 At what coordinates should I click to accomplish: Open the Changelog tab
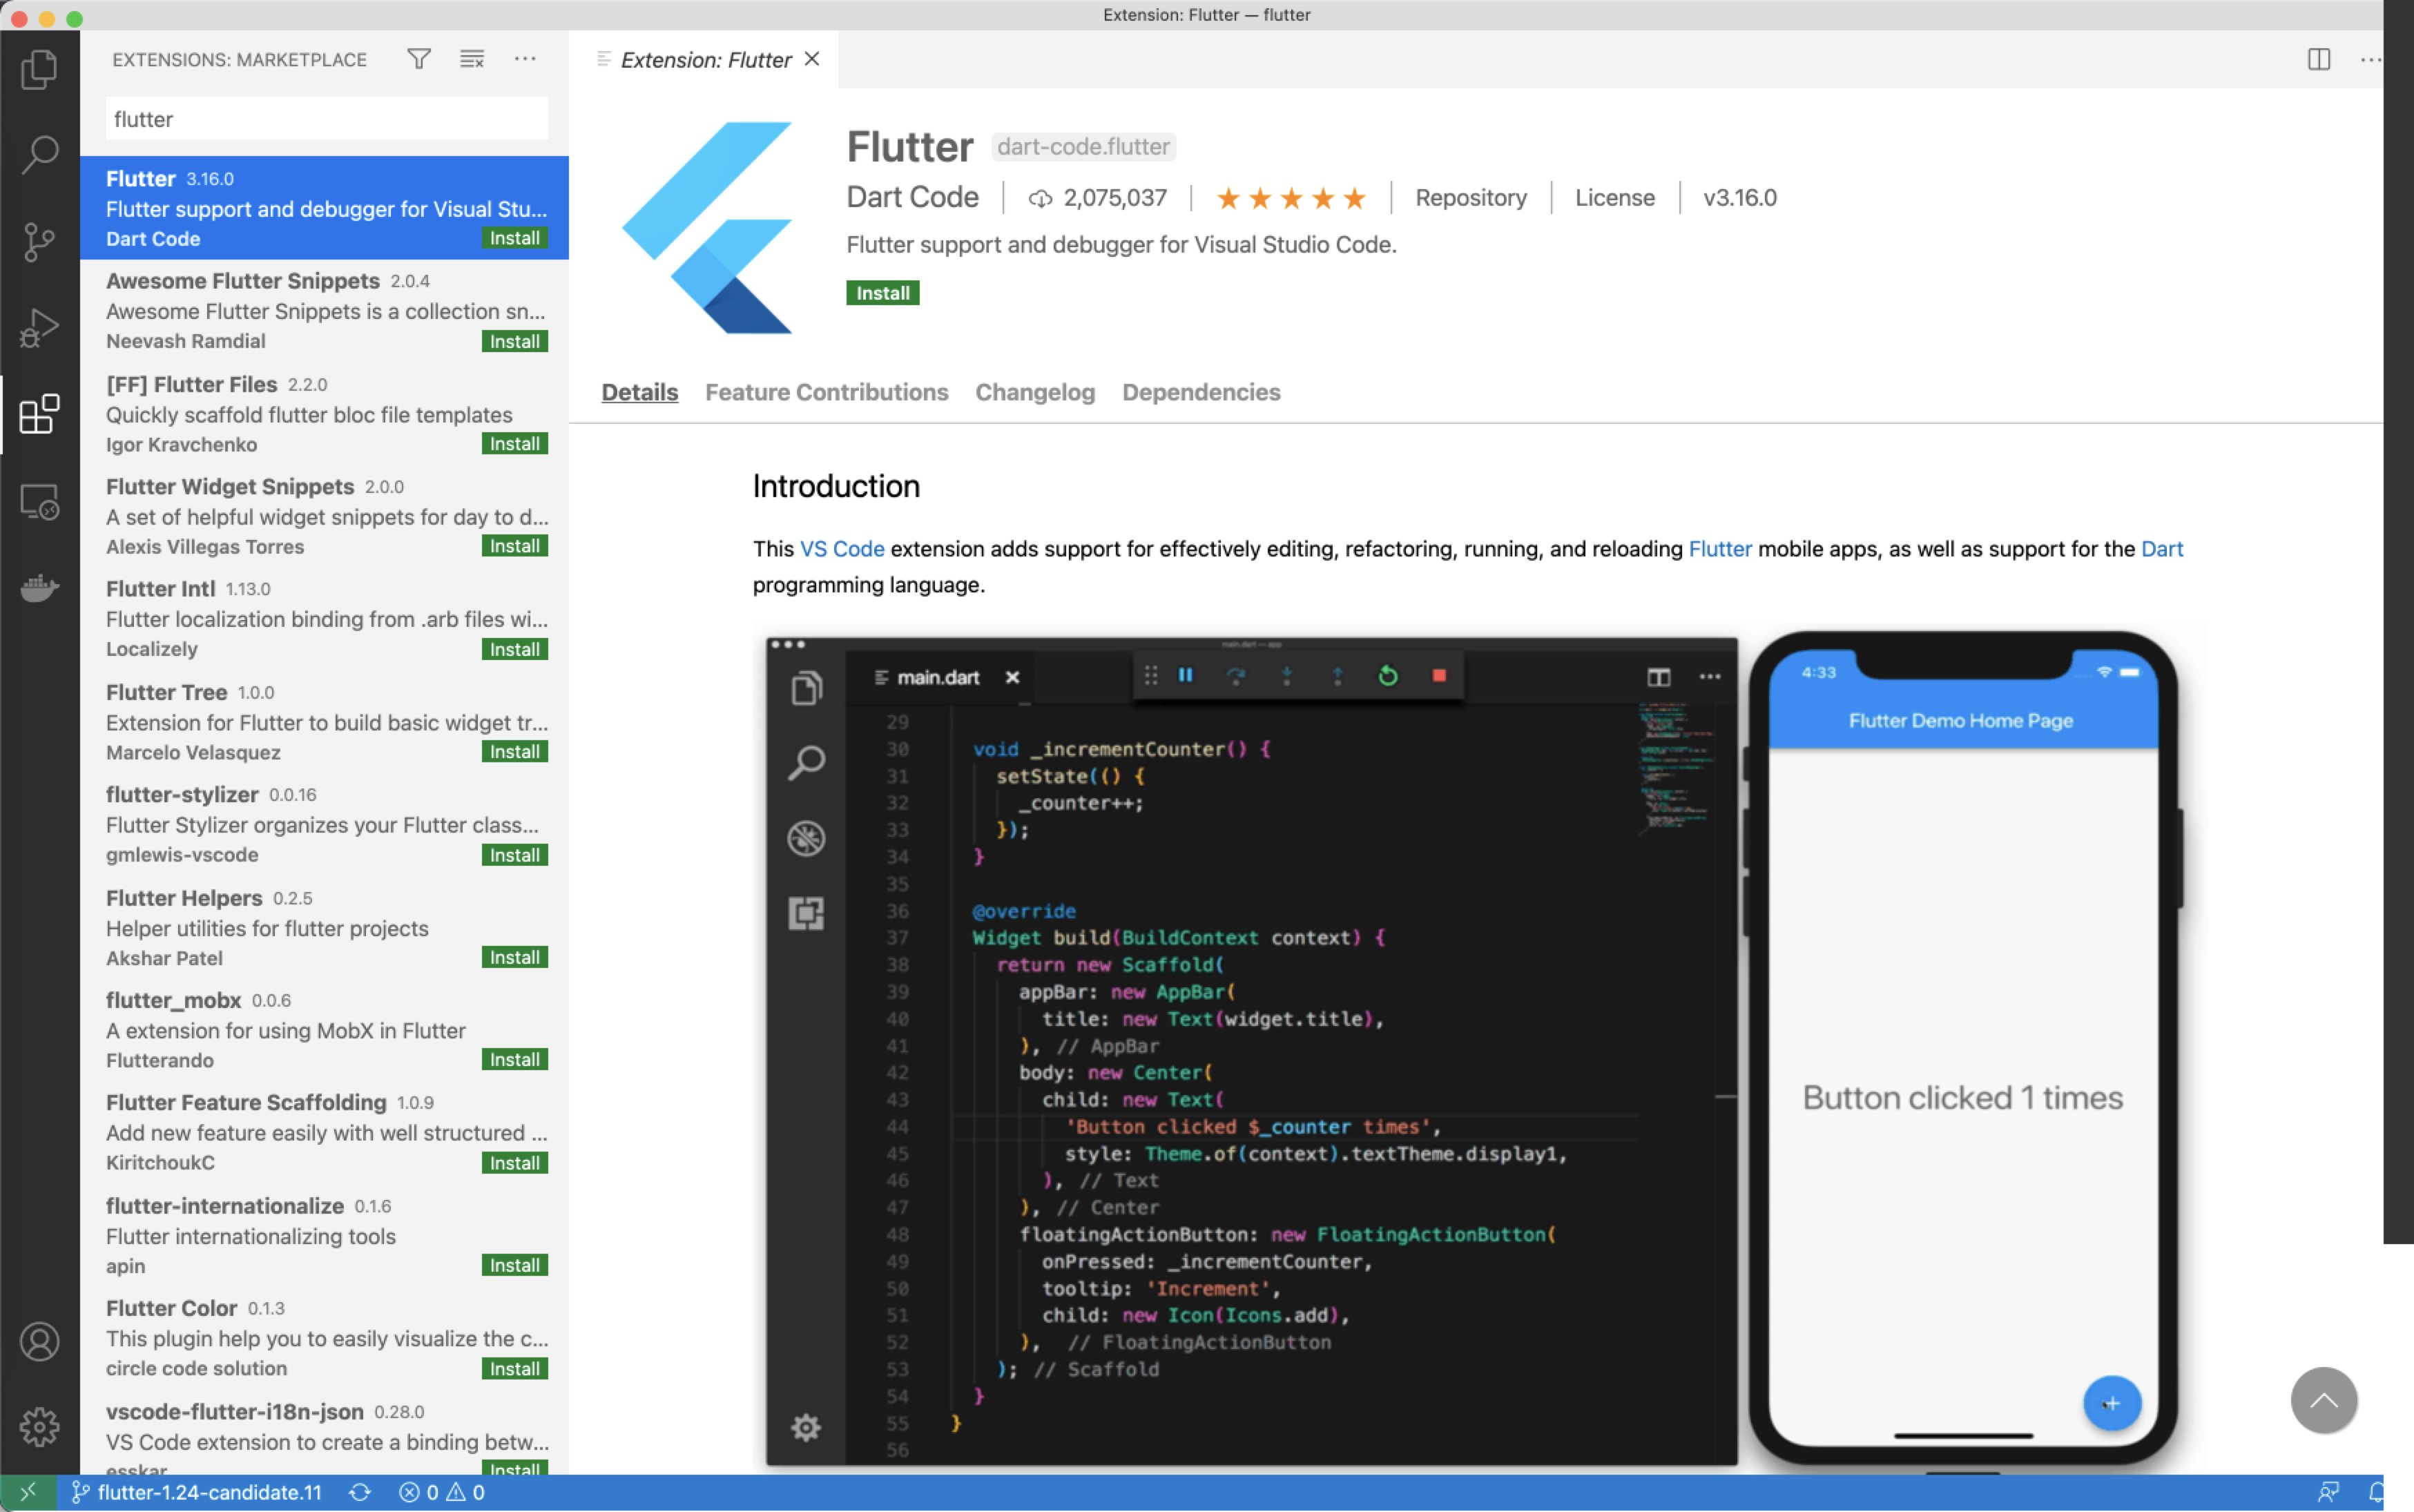1035,392
